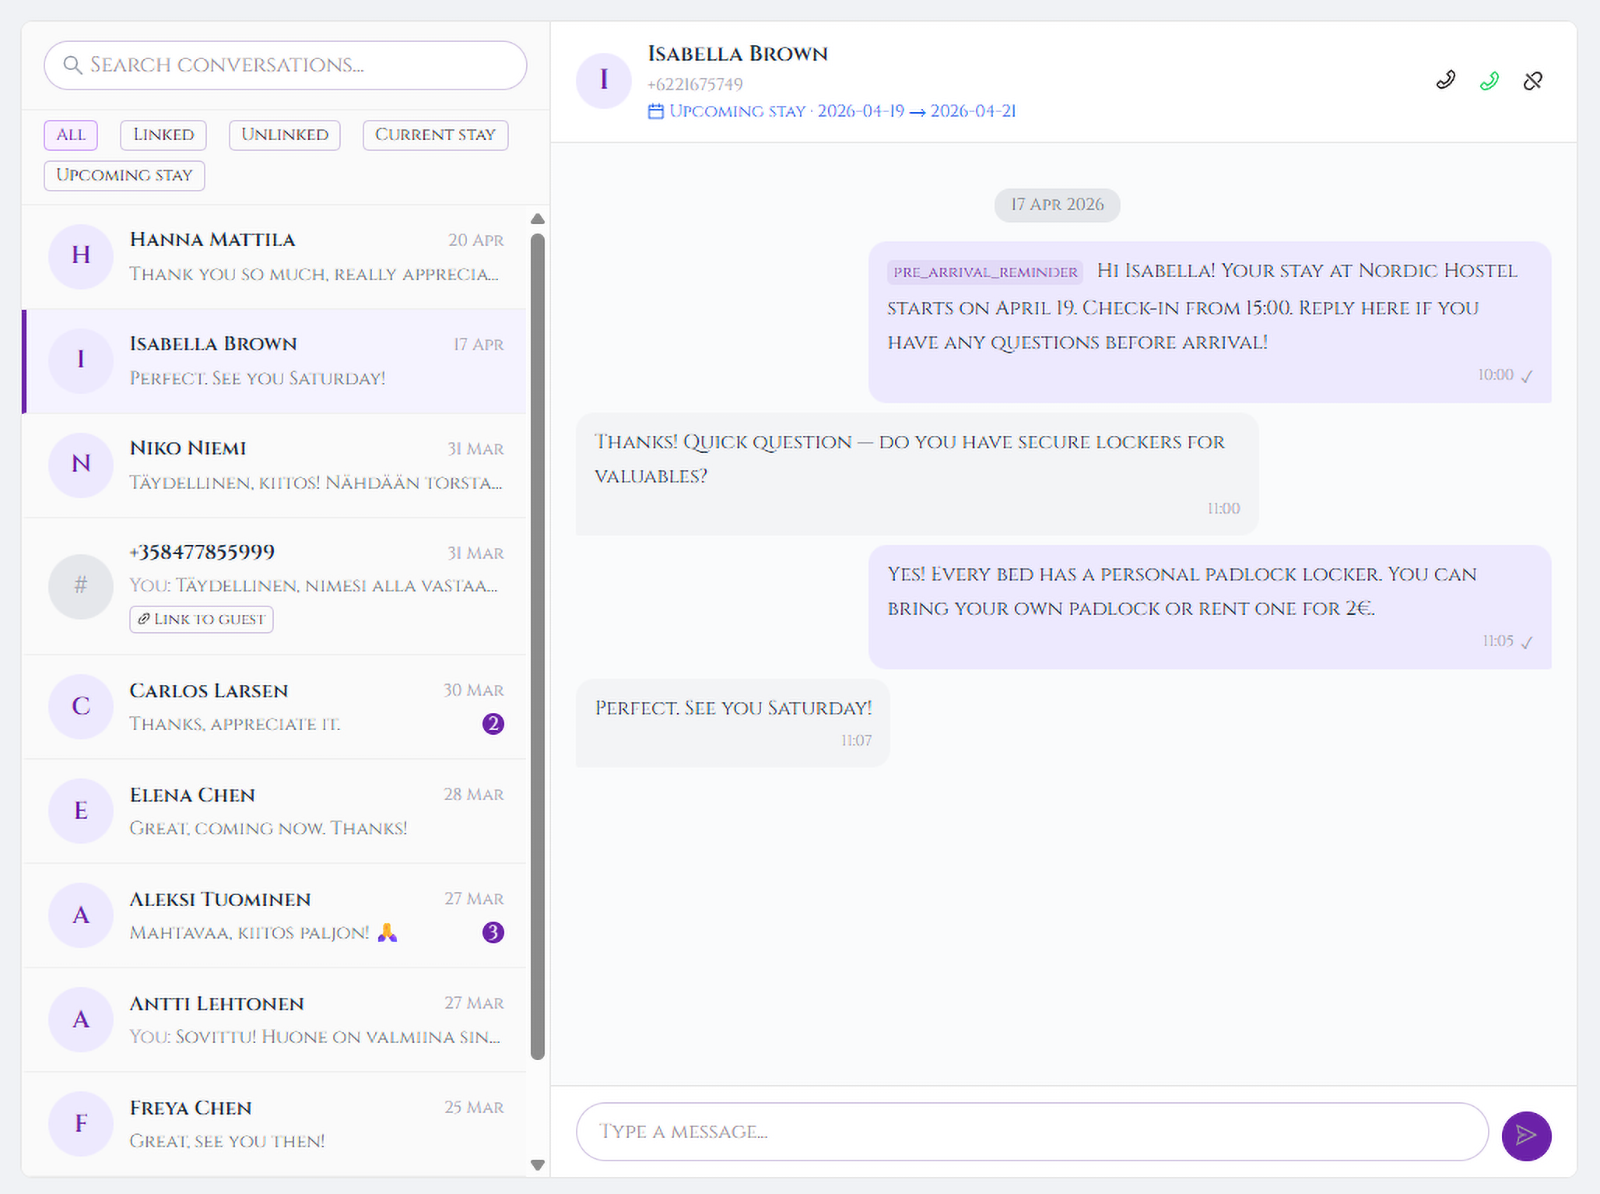Switch on the Current stay filter
This screenshot has width=1600, height=1194.
[x=435, y=135]
